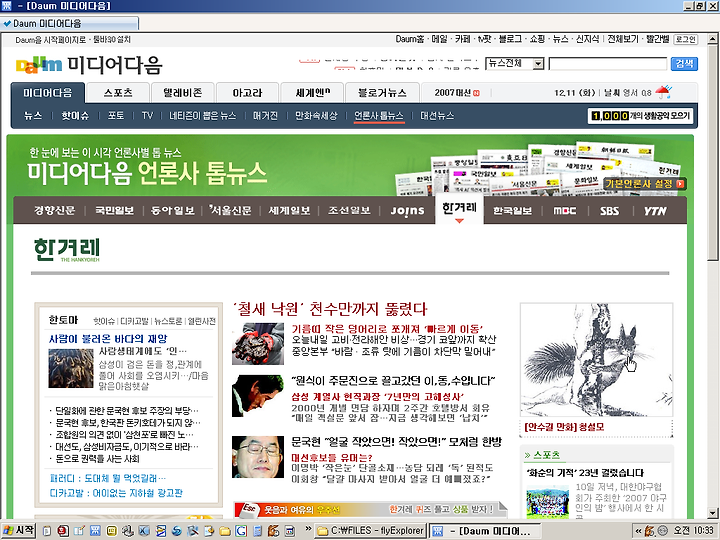Select the 동아일보 newspaper tab
The height and width of the screenshot is (540, 720).
click(173, 211)
